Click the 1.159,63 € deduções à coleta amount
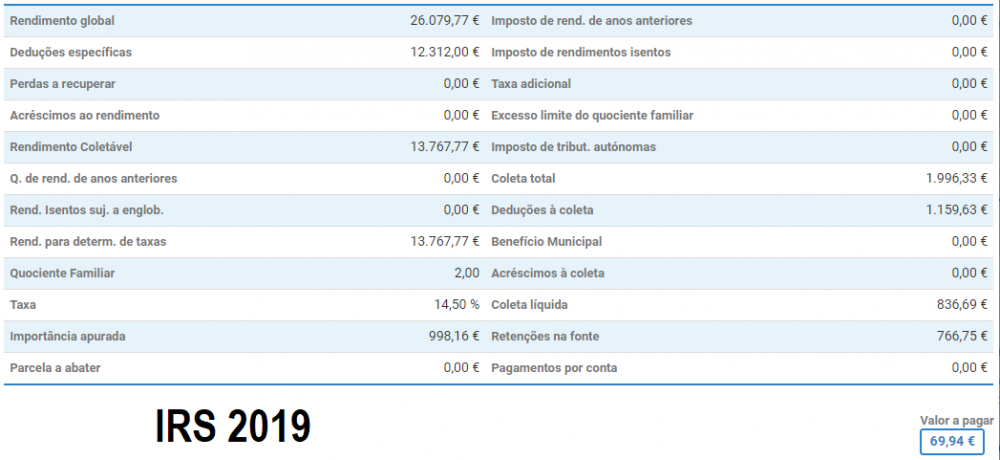This screenshot has width=1000, height=460. pyautogui.click(x=957, y=210)
